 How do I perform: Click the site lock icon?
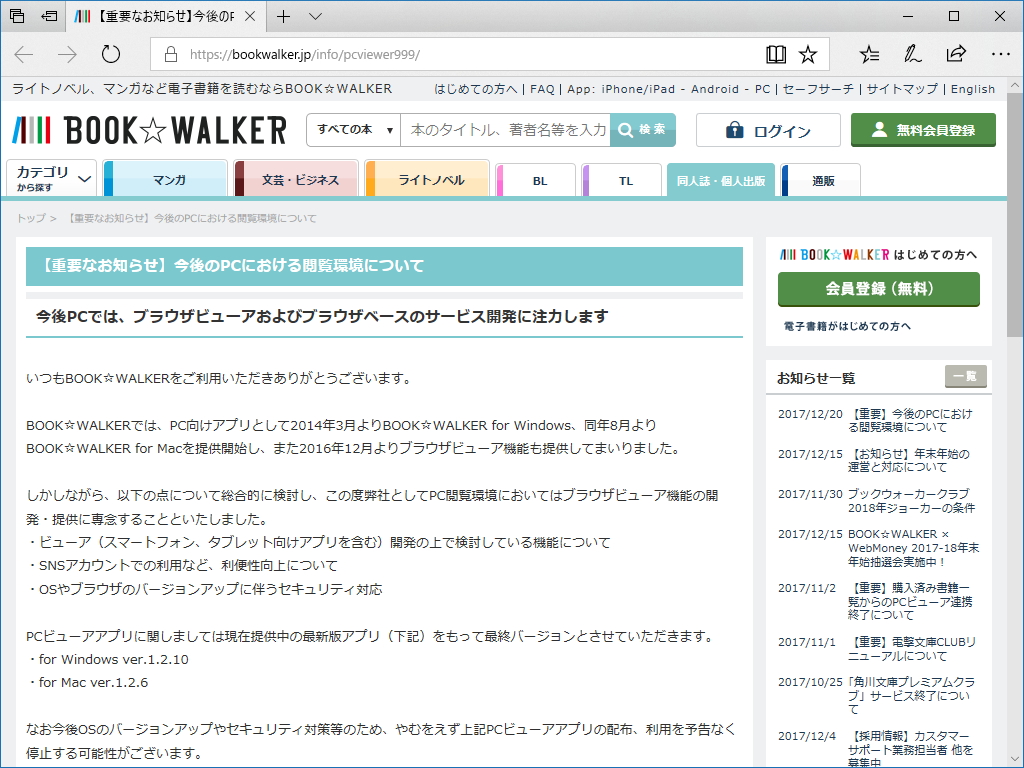tap(171, 54)
